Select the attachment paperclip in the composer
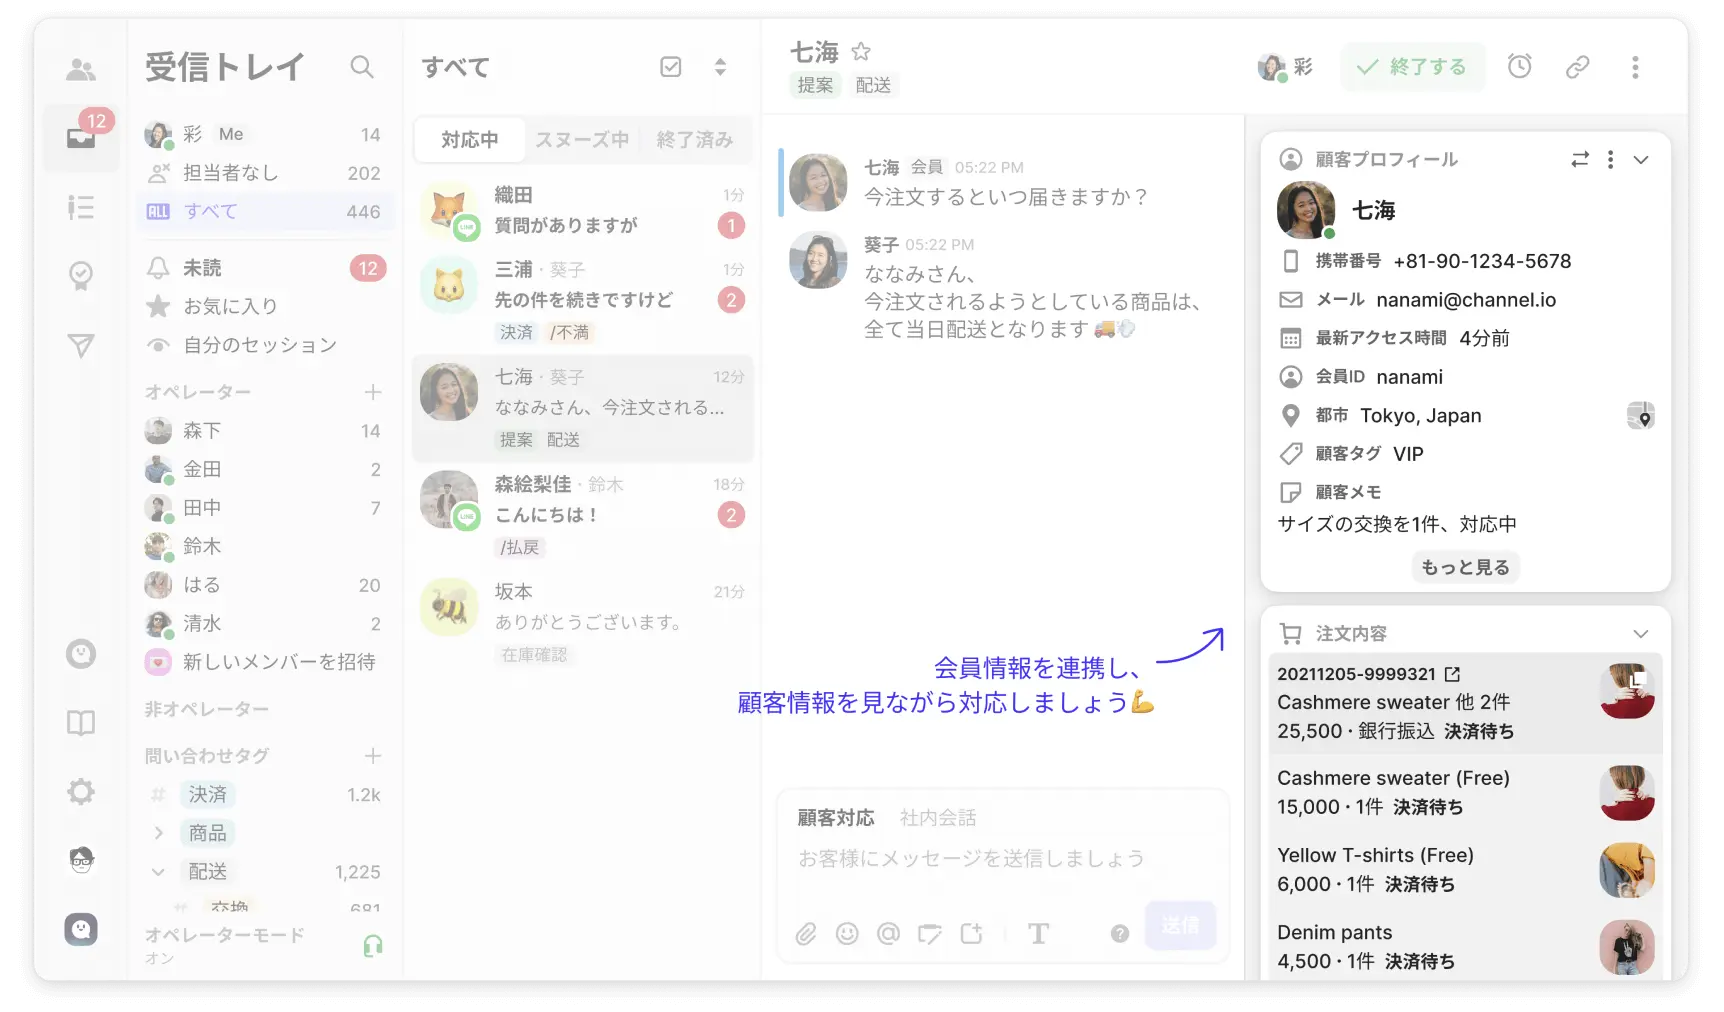This screenshot has height=1012, width=1724. pos(806,934)
